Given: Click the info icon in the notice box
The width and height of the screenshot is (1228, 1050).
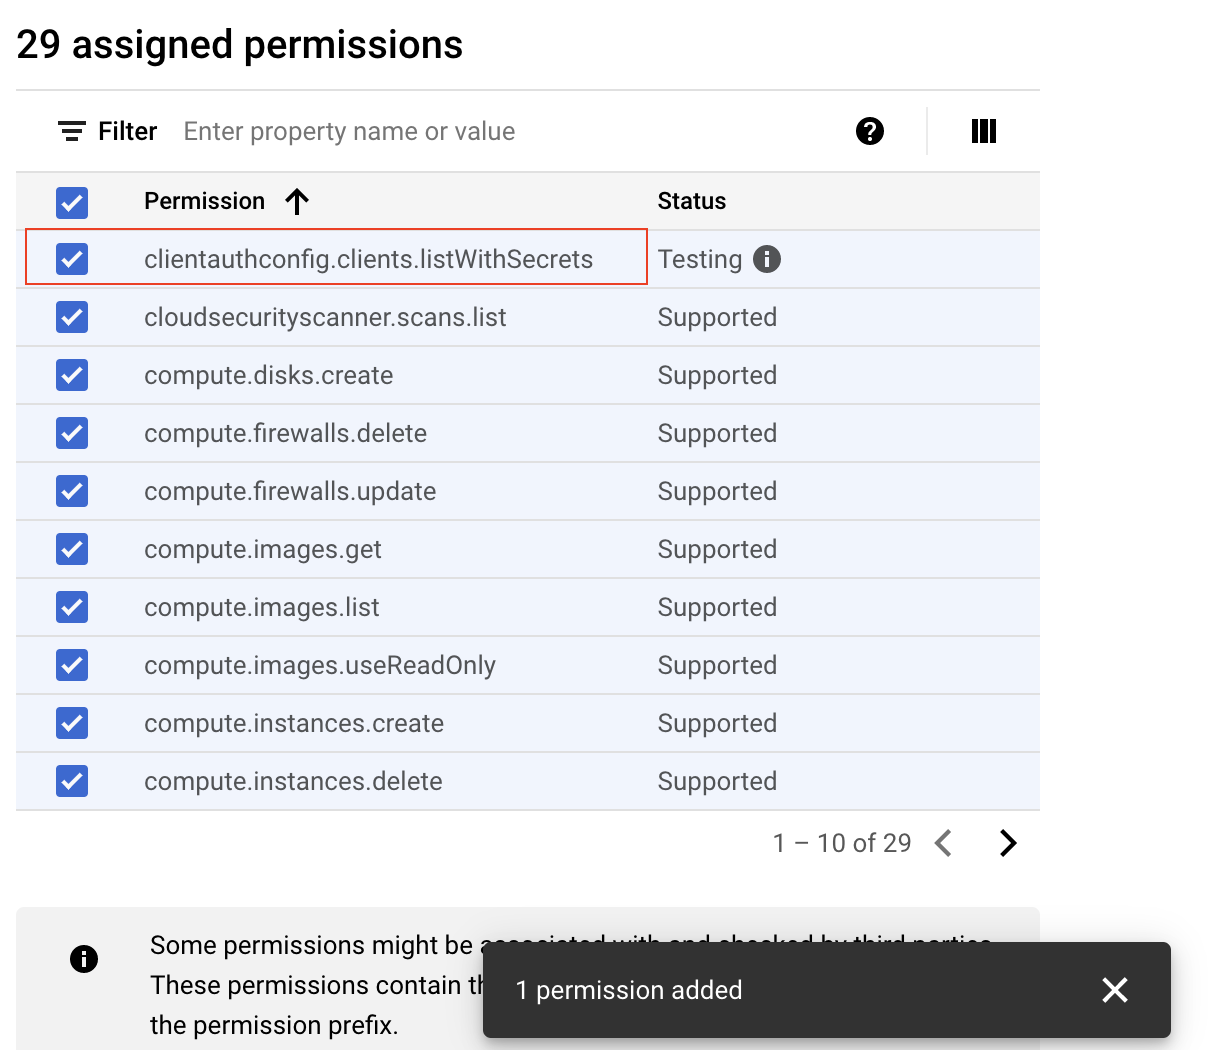Looking at the screenshot, I should [84, 959].
